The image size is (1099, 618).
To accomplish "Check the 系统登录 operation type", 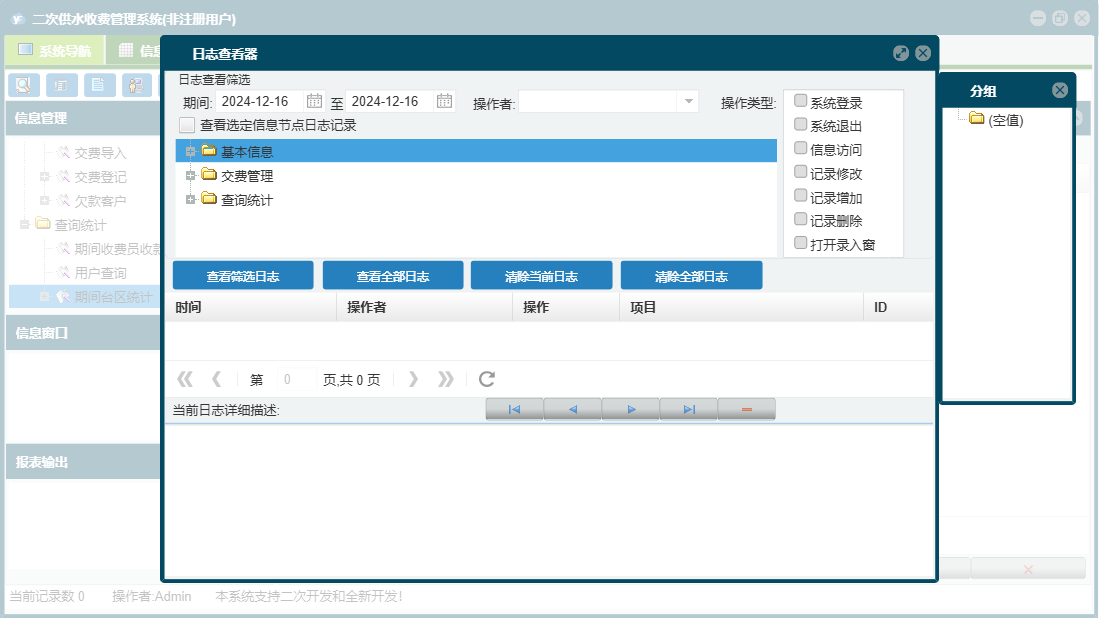I will 800,101.
